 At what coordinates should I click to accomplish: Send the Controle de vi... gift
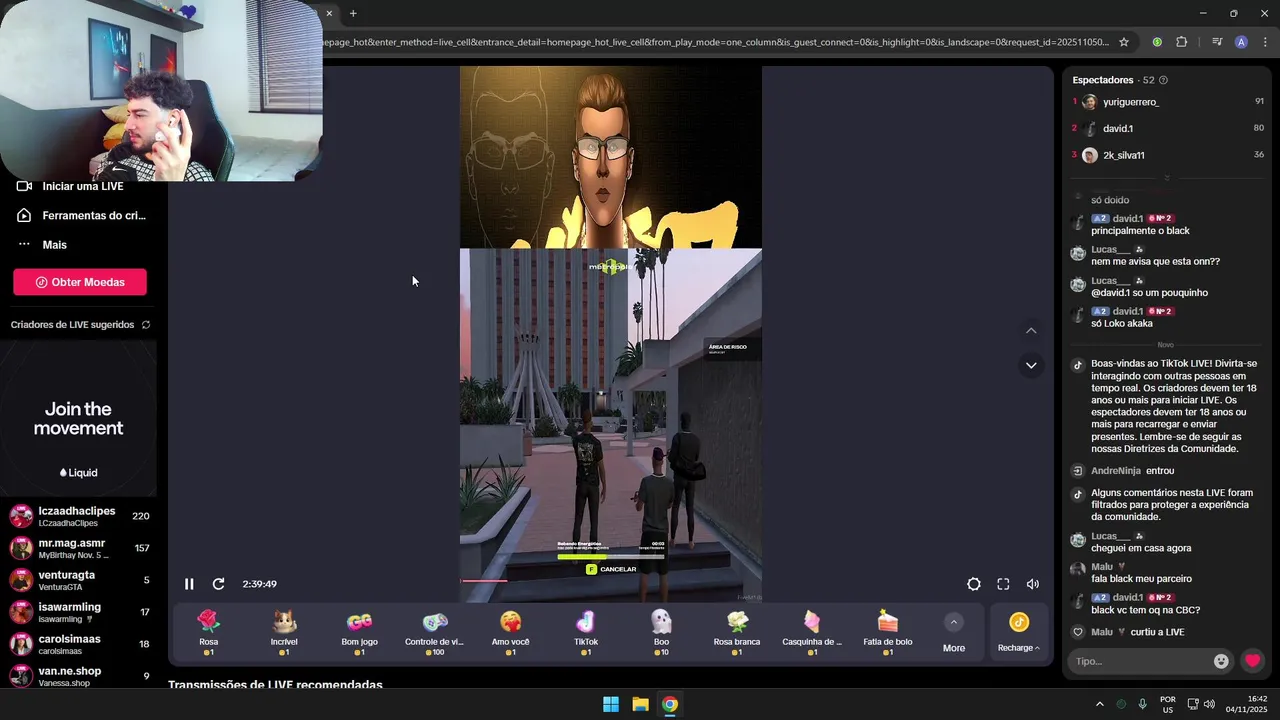[434, 632]
